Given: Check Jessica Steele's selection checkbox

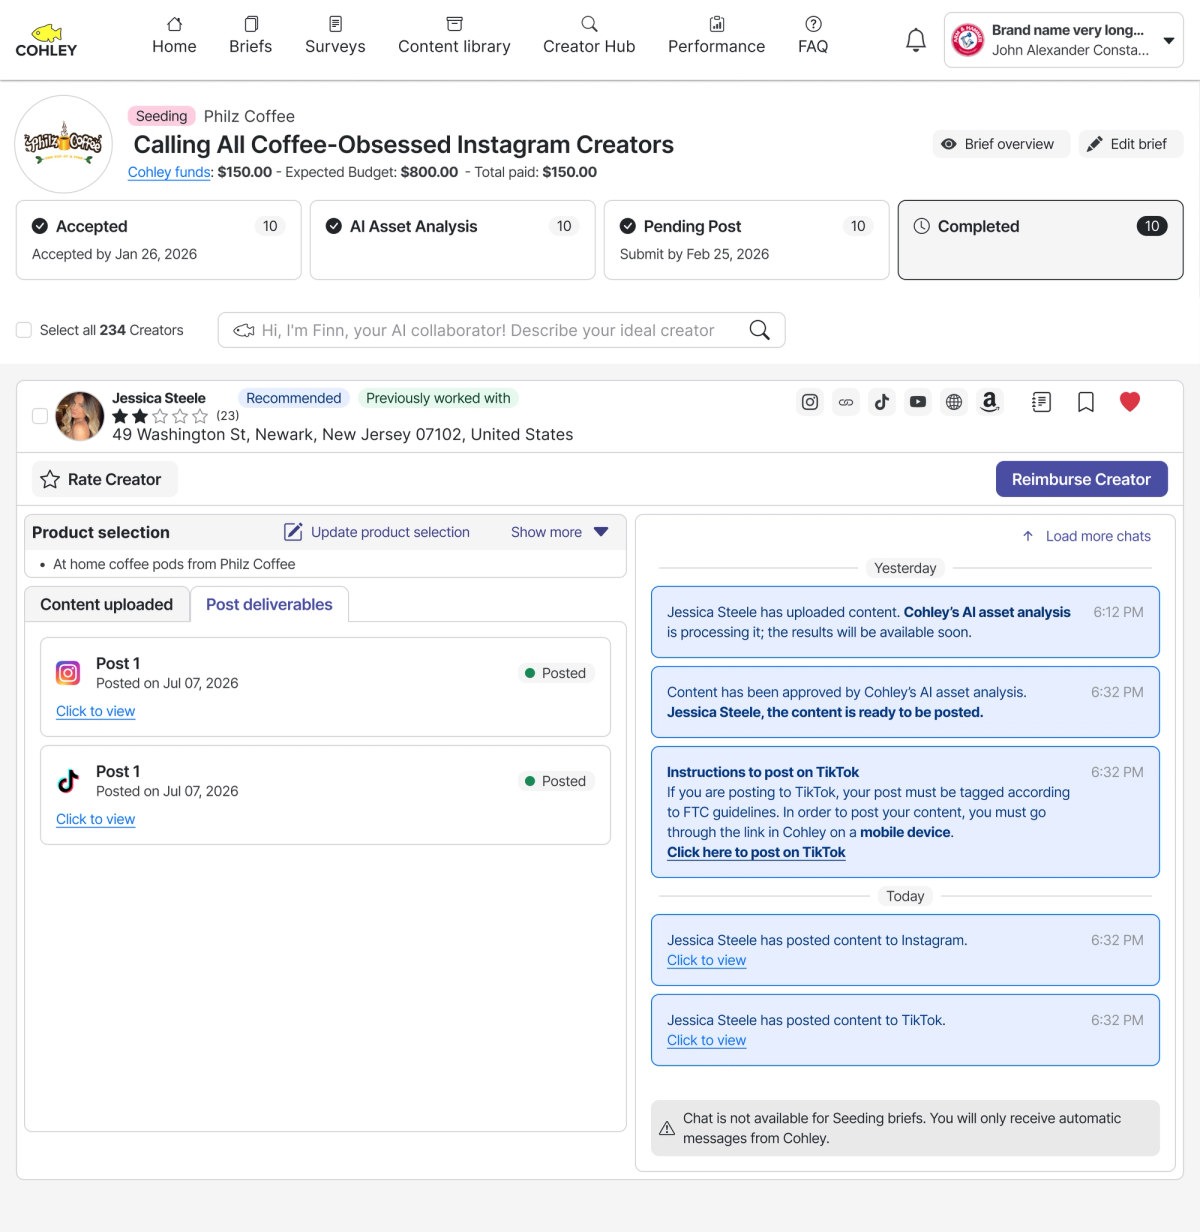Looking at the screenshot, I should pos(40,416).
